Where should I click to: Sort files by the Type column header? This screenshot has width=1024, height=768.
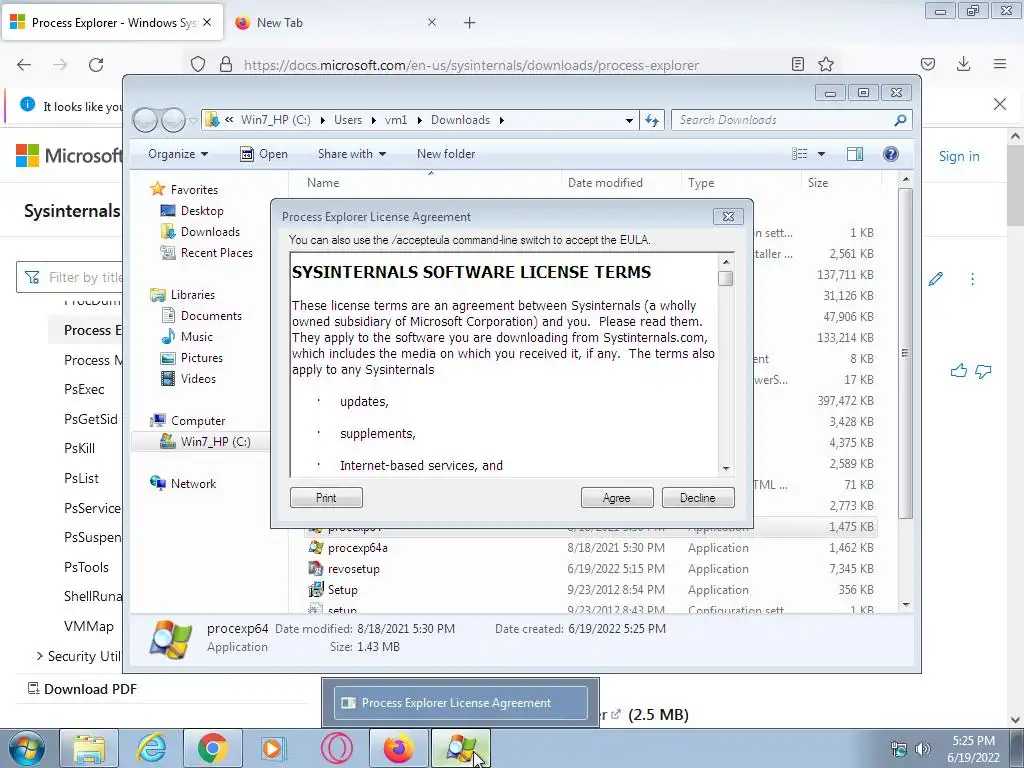[x=741, y=183]
